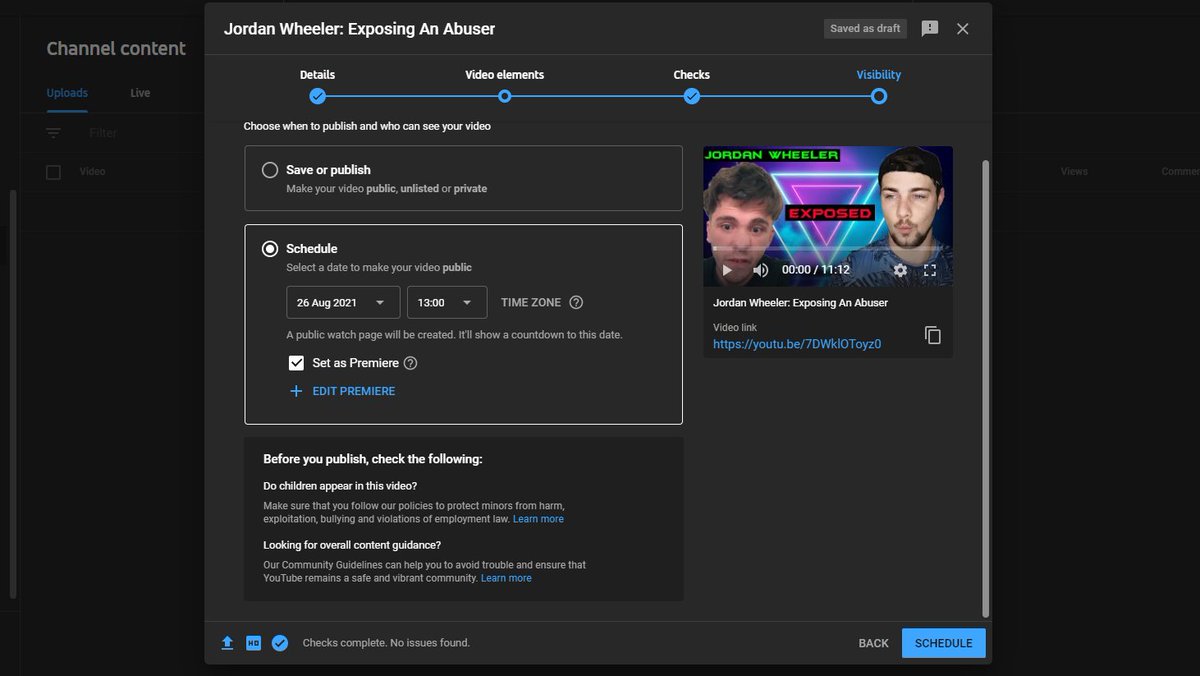The height and width of the screenshot is (676, 1200).
Task: Select the Save or publish radio button
Action: click(x=270, y=170)
